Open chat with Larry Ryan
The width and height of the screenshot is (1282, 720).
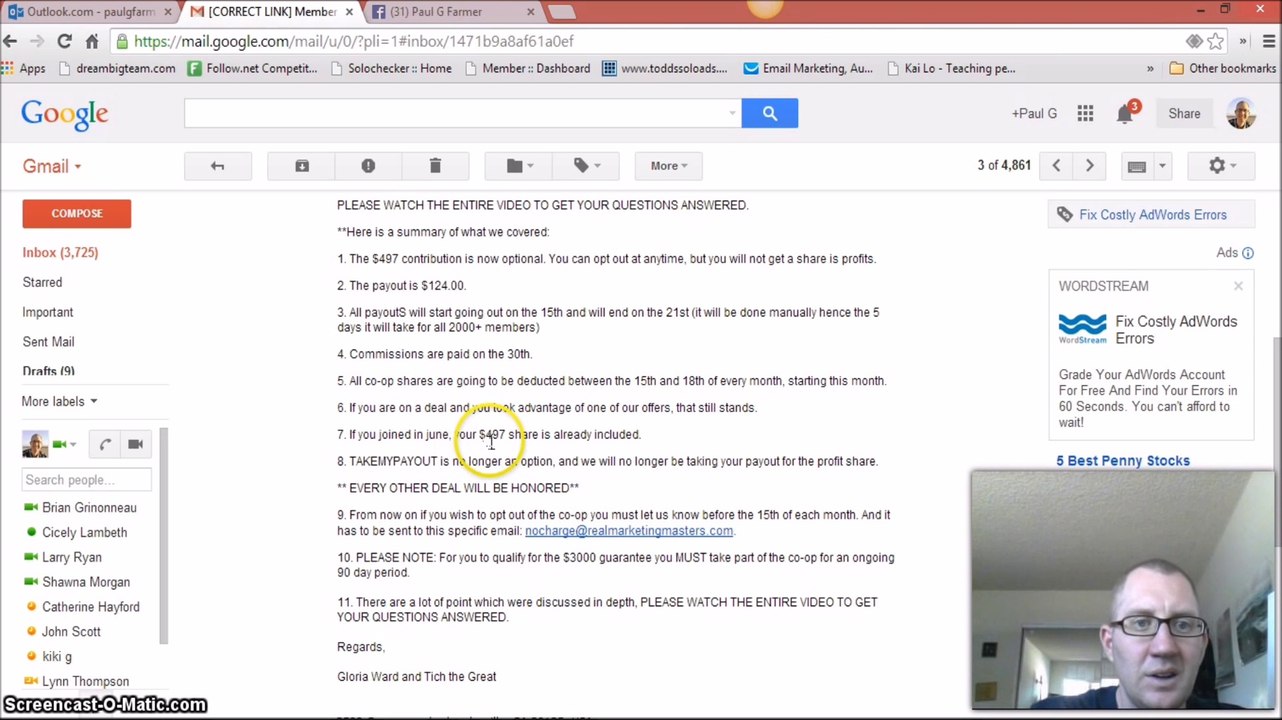(71, 557)
